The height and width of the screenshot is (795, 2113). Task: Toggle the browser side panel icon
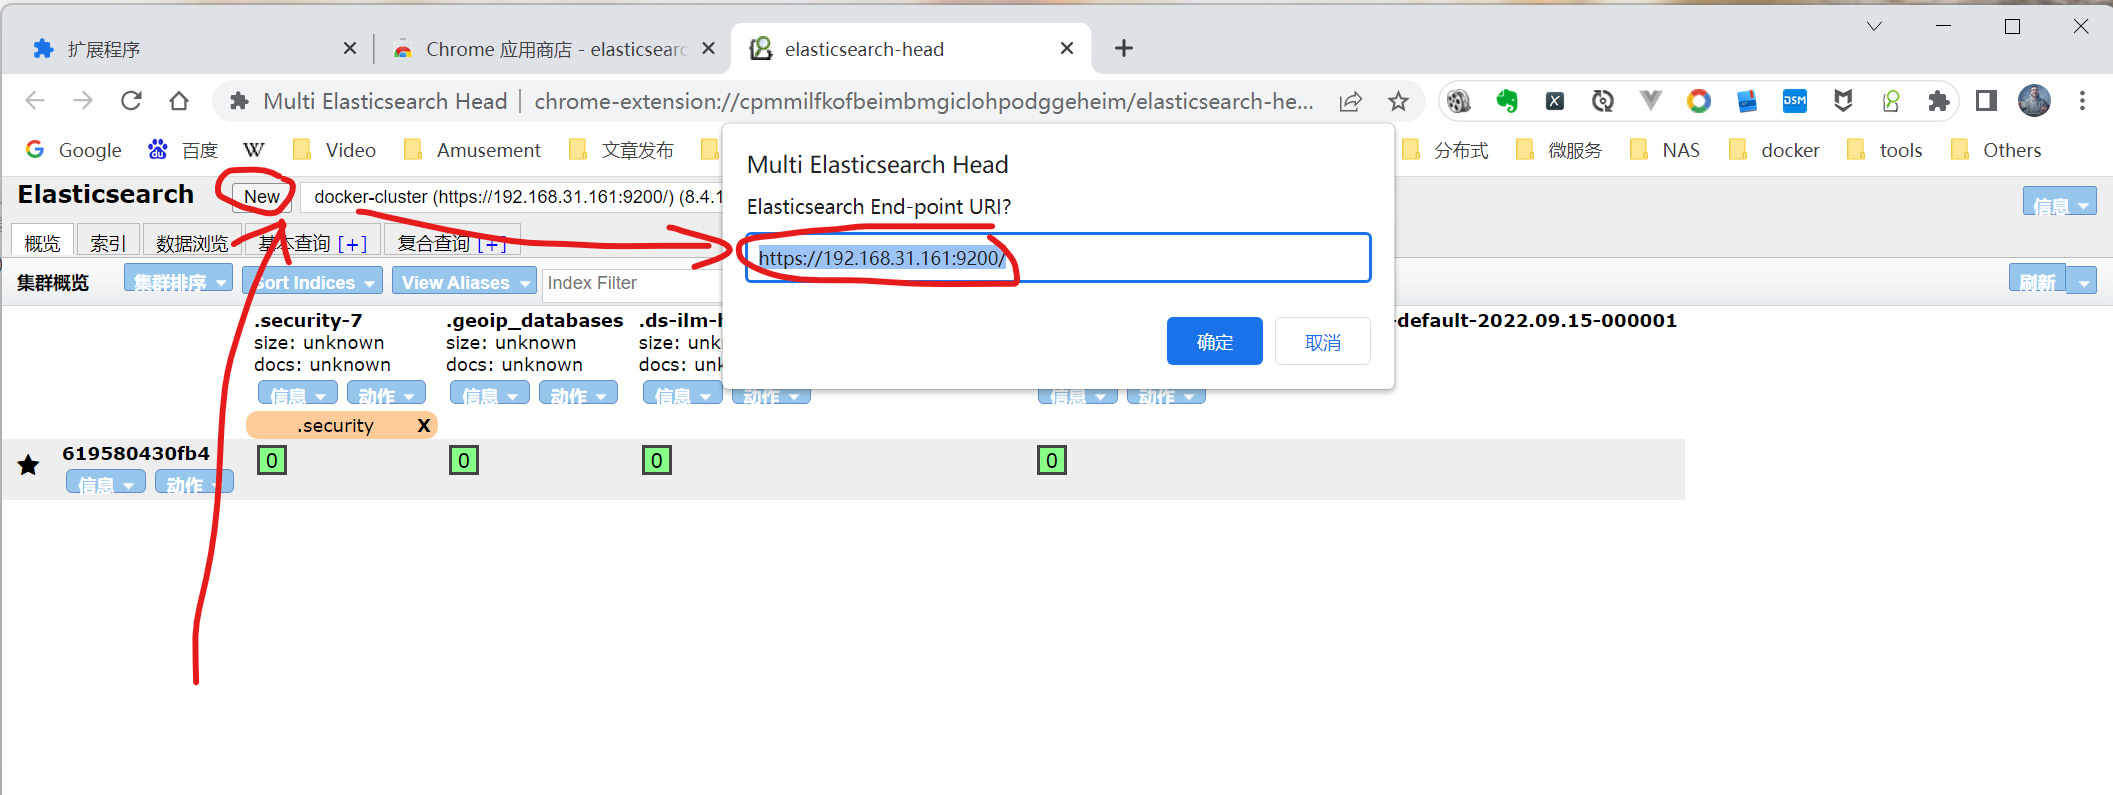[1986, 101]
